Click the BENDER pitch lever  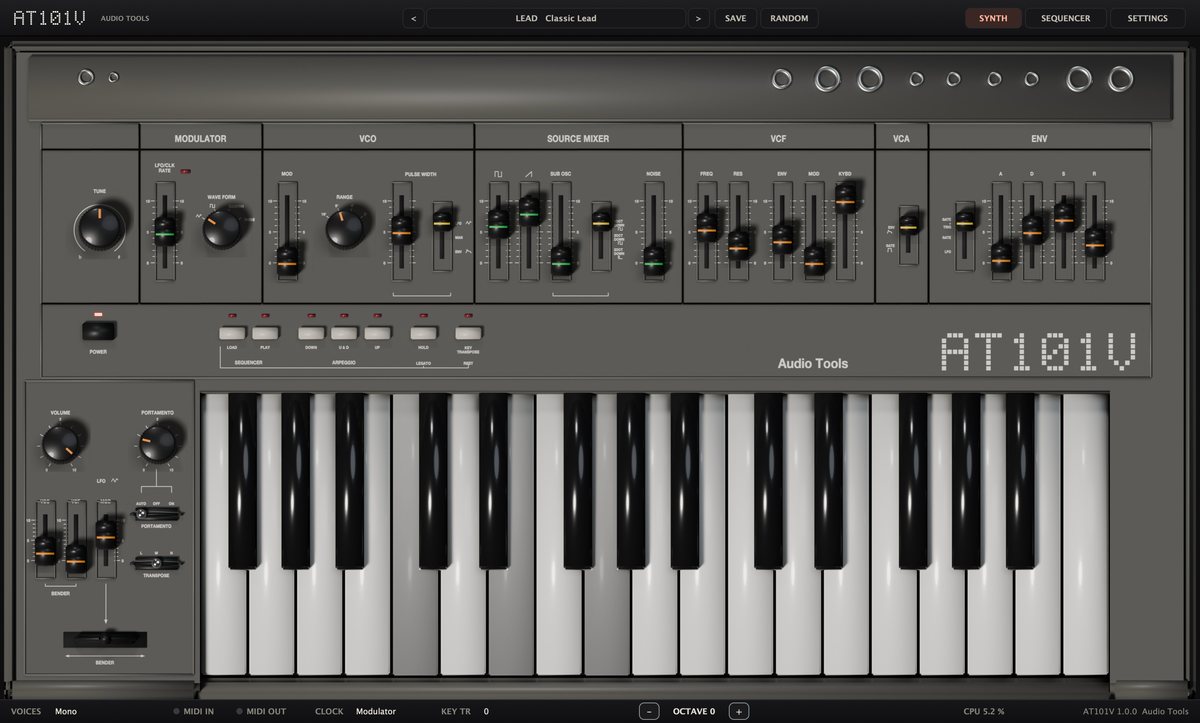click(x=104, y=639)
